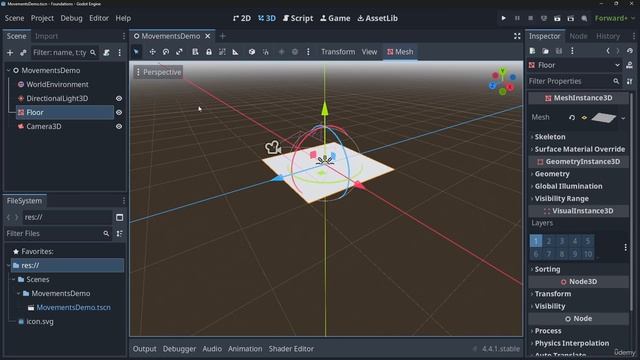Expand Visibility Range section
This screenshot has height=360, width=640.
pos(562,198)
